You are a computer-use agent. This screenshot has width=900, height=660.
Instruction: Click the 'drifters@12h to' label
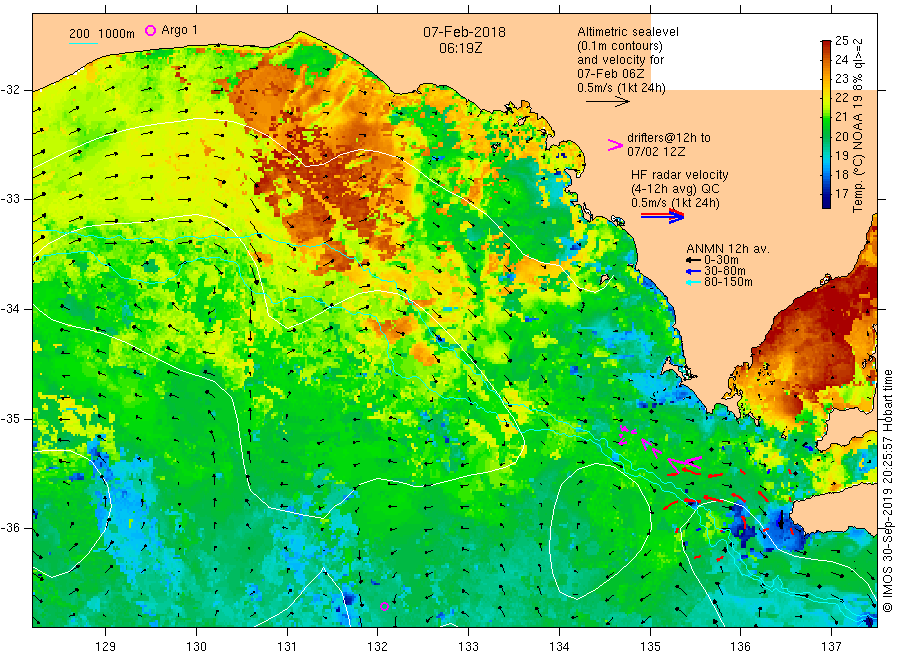pyautogui.click(x=669, y=138)
